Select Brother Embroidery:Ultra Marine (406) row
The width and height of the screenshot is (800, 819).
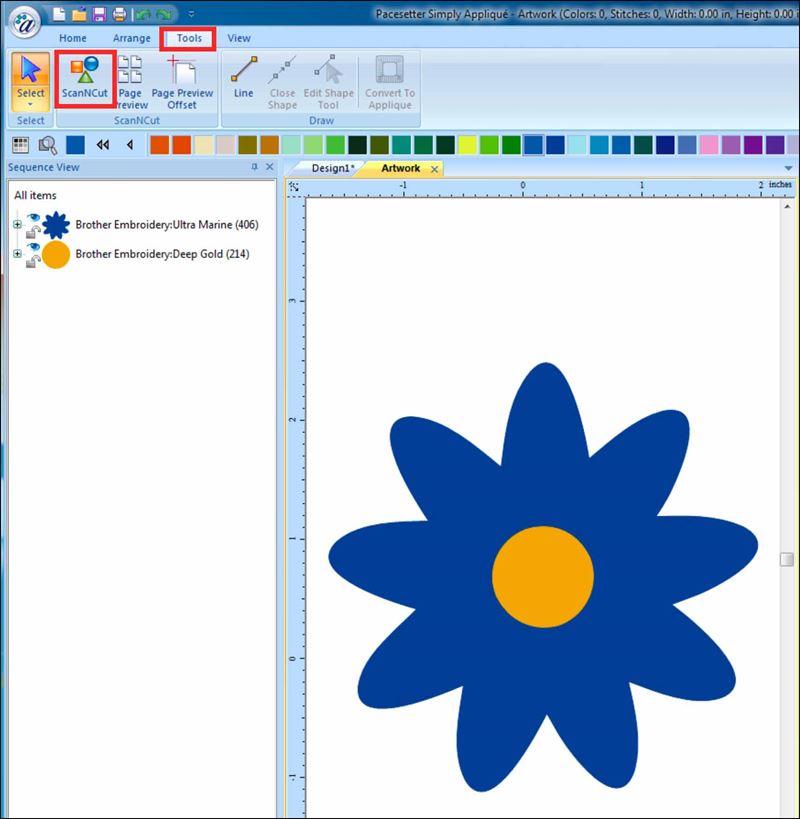167,225
